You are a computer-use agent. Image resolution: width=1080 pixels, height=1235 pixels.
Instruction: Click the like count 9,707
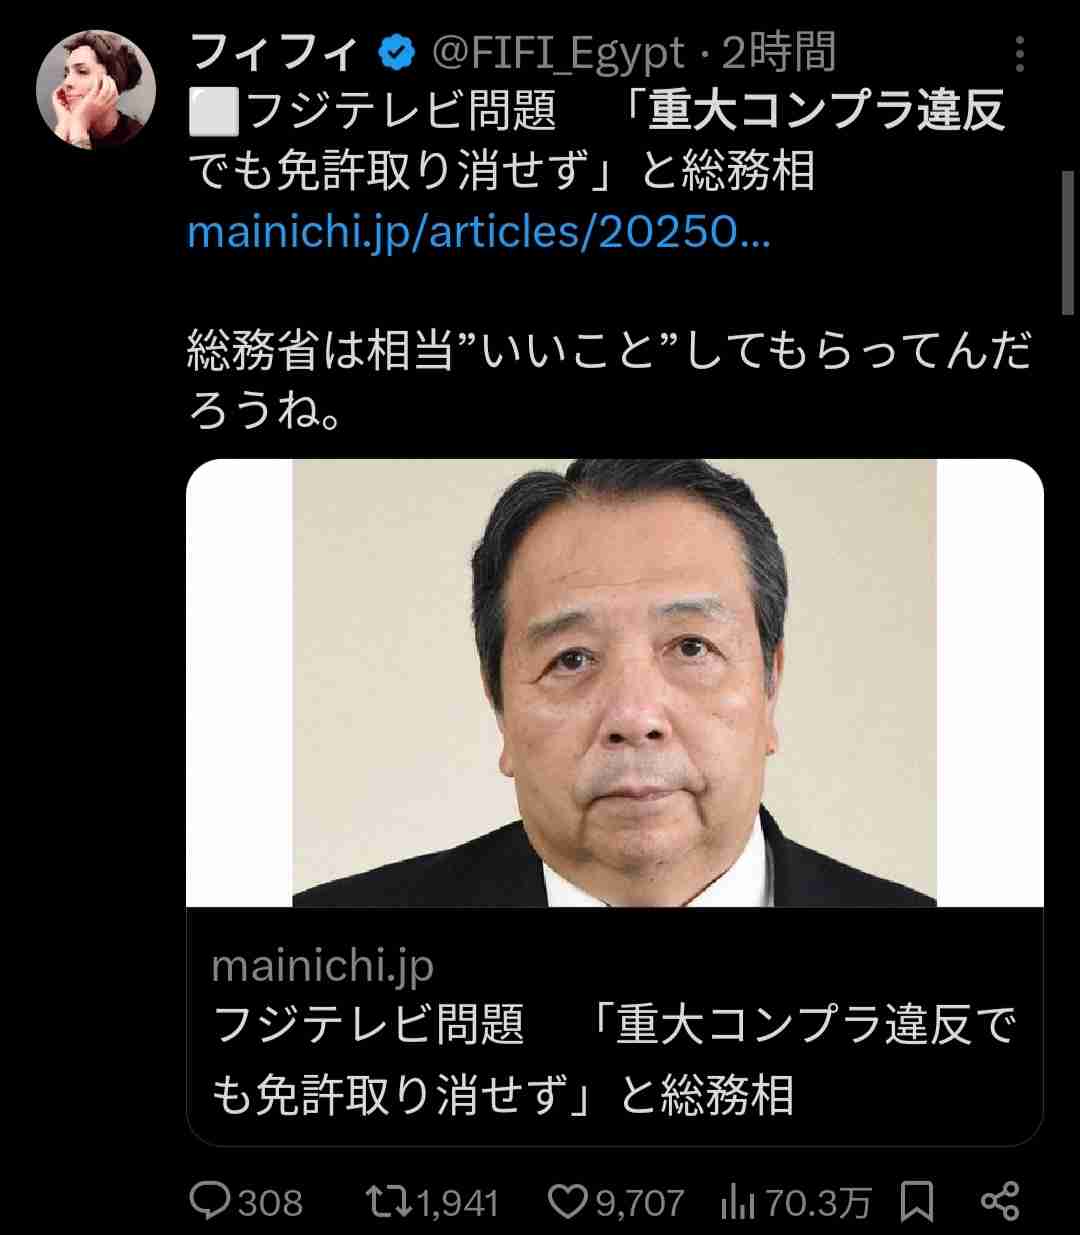pyautogui.click(x=640, y=1202)
